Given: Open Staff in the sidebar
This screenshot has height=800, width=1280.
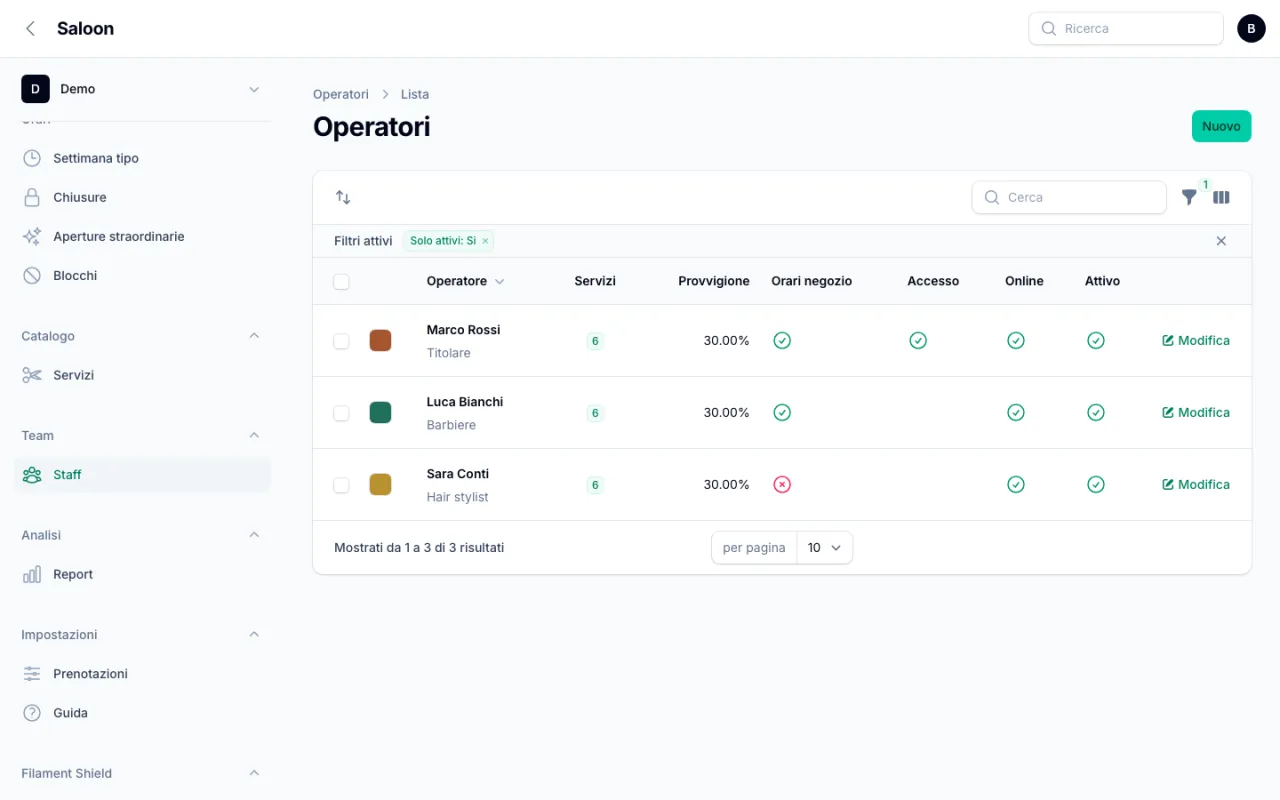Looking at the screenshot, I should point(142,475).
